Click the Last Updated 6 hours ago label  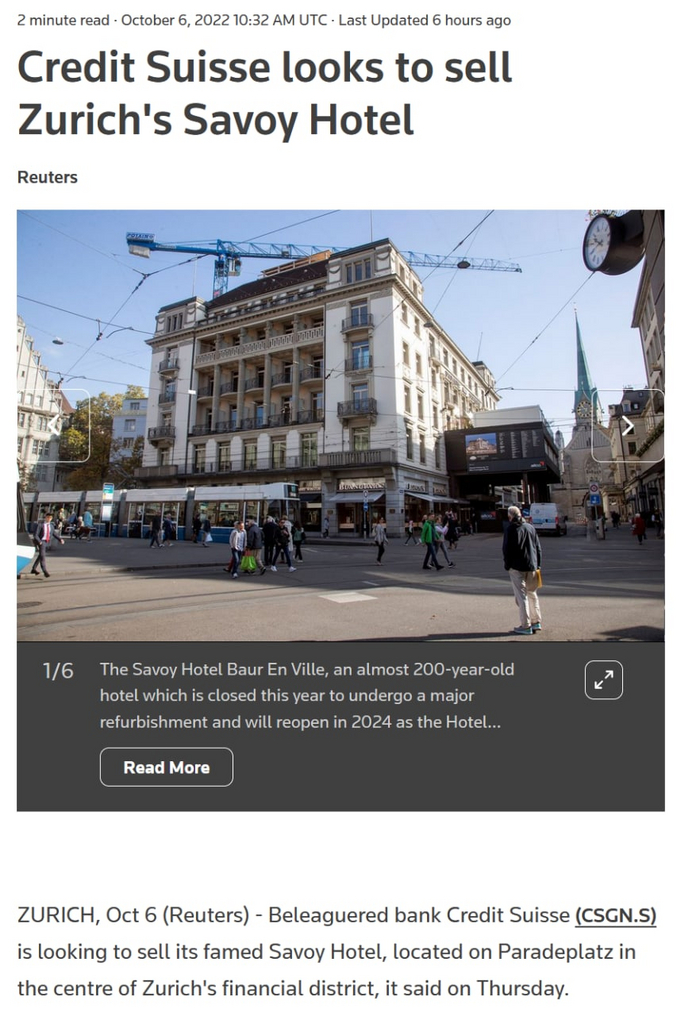(425, 20)
